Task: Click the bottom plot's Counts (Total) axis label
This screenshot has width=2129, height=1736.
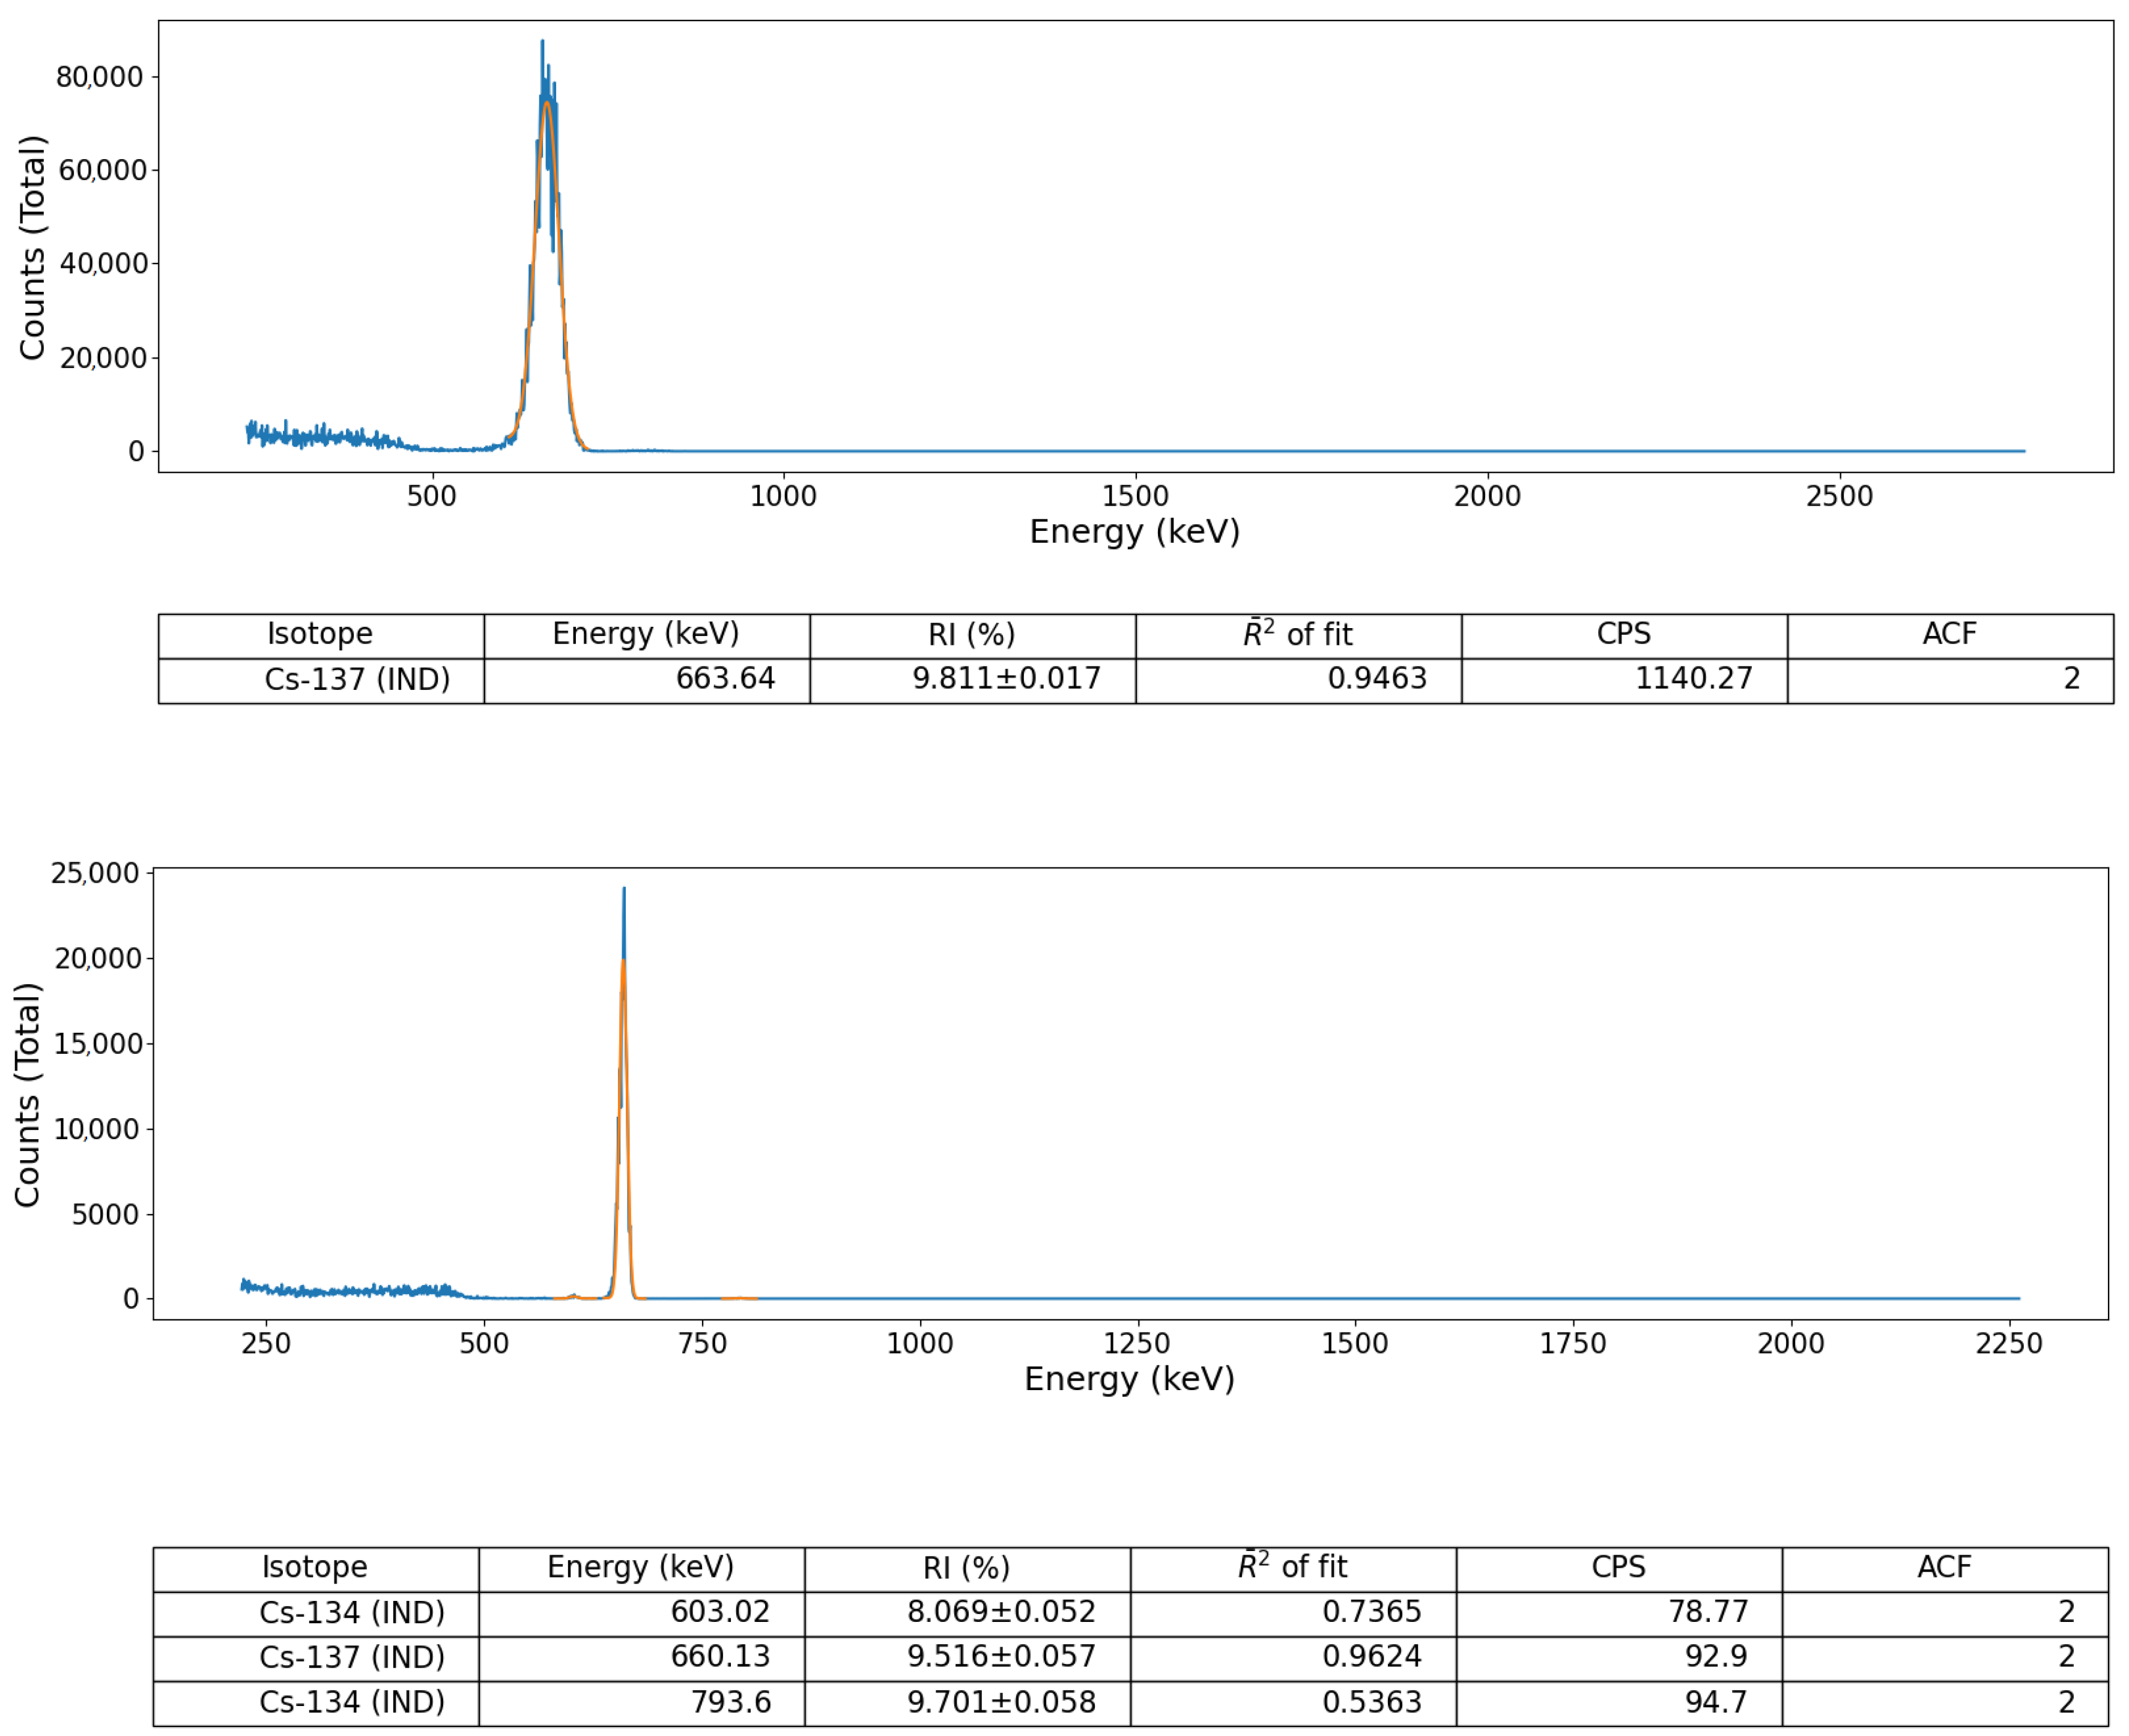Action: click(x=27, y=1095)
